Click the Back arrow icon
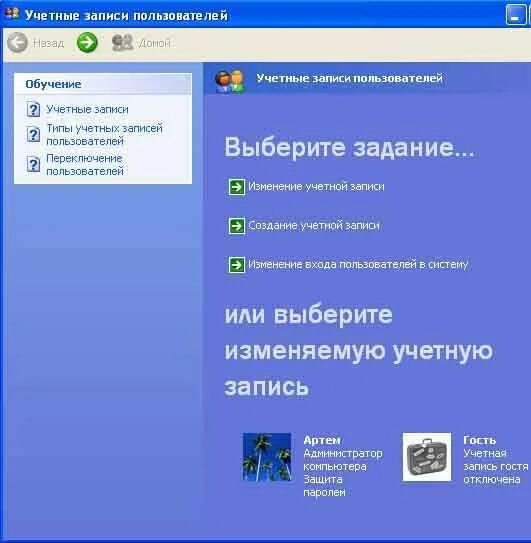This screenshot has height=543, width=531. (17, 43)
